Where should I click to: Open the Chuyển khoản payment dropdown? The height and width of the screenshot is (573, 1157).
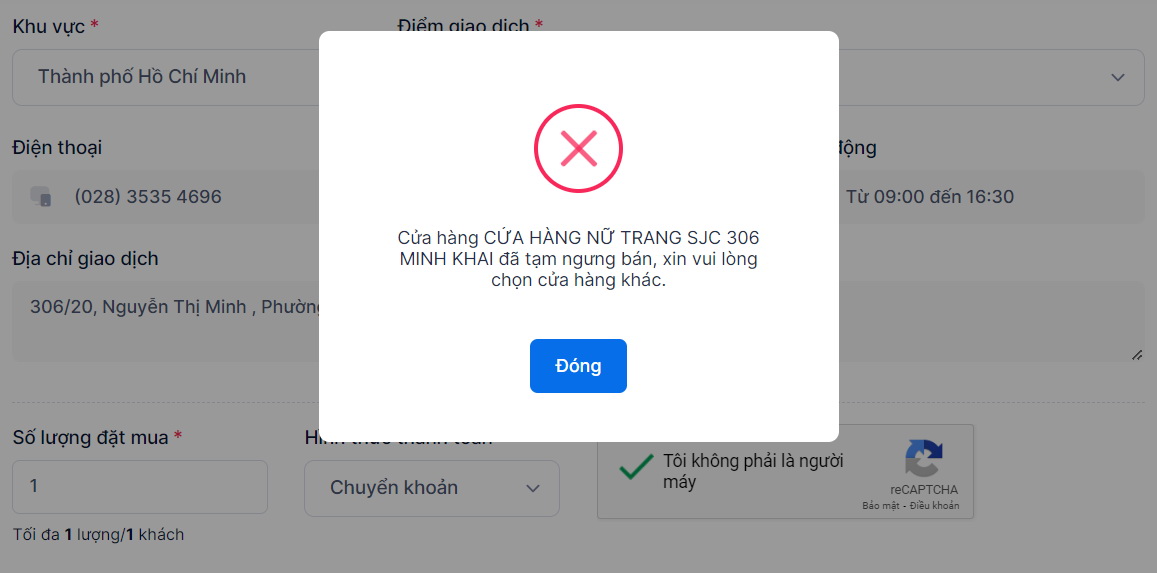432,487
